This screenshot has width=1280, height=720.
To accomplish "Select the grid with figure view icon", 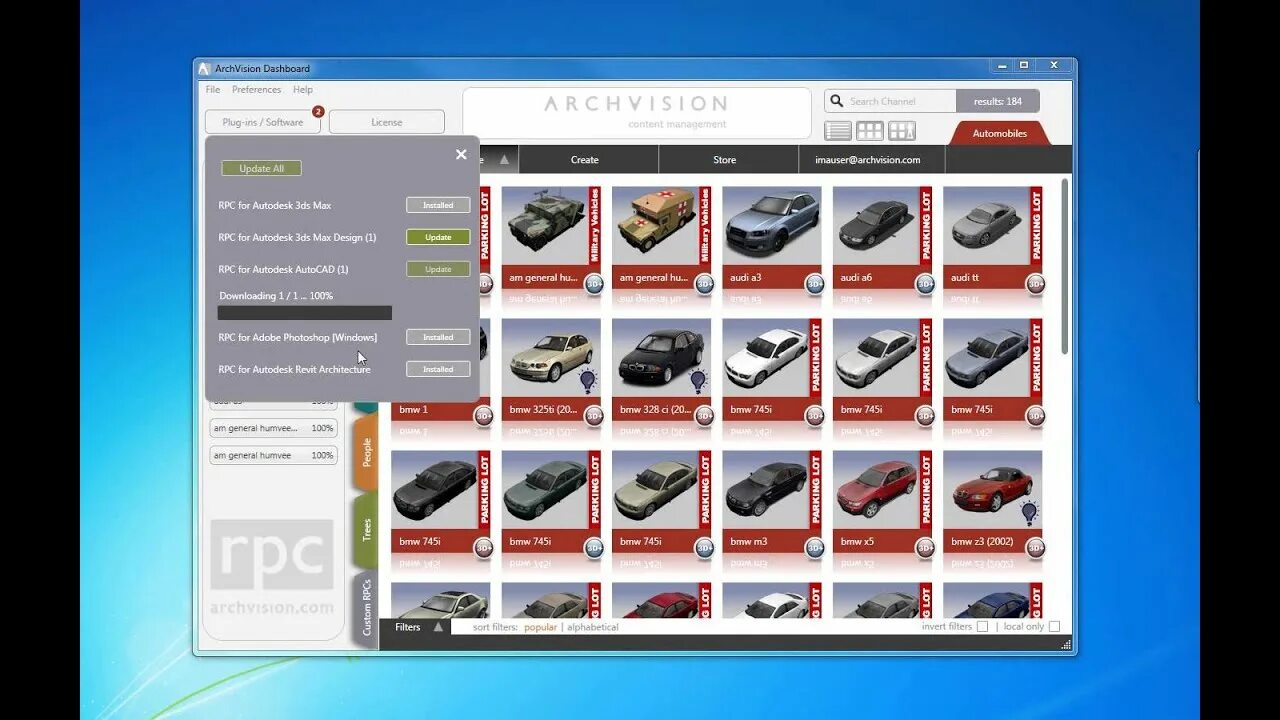I will click(902, 131).
